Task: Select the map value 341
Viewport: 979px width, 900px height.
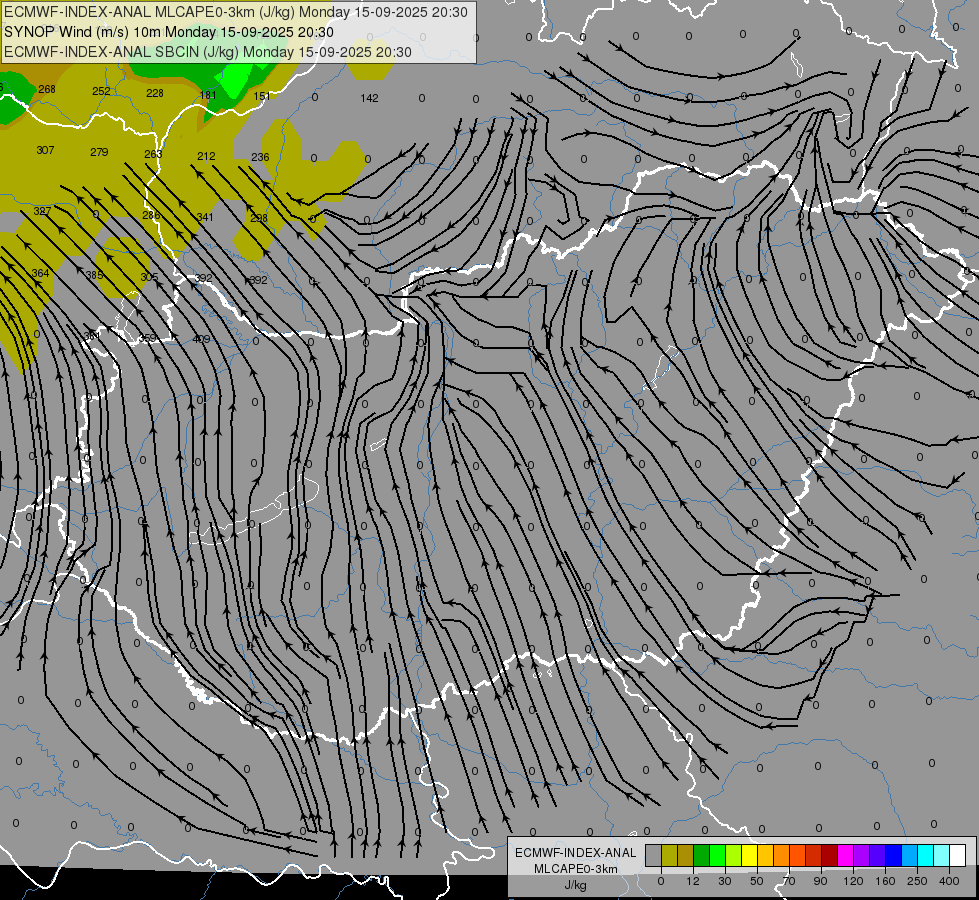Action: coord(205,217)
